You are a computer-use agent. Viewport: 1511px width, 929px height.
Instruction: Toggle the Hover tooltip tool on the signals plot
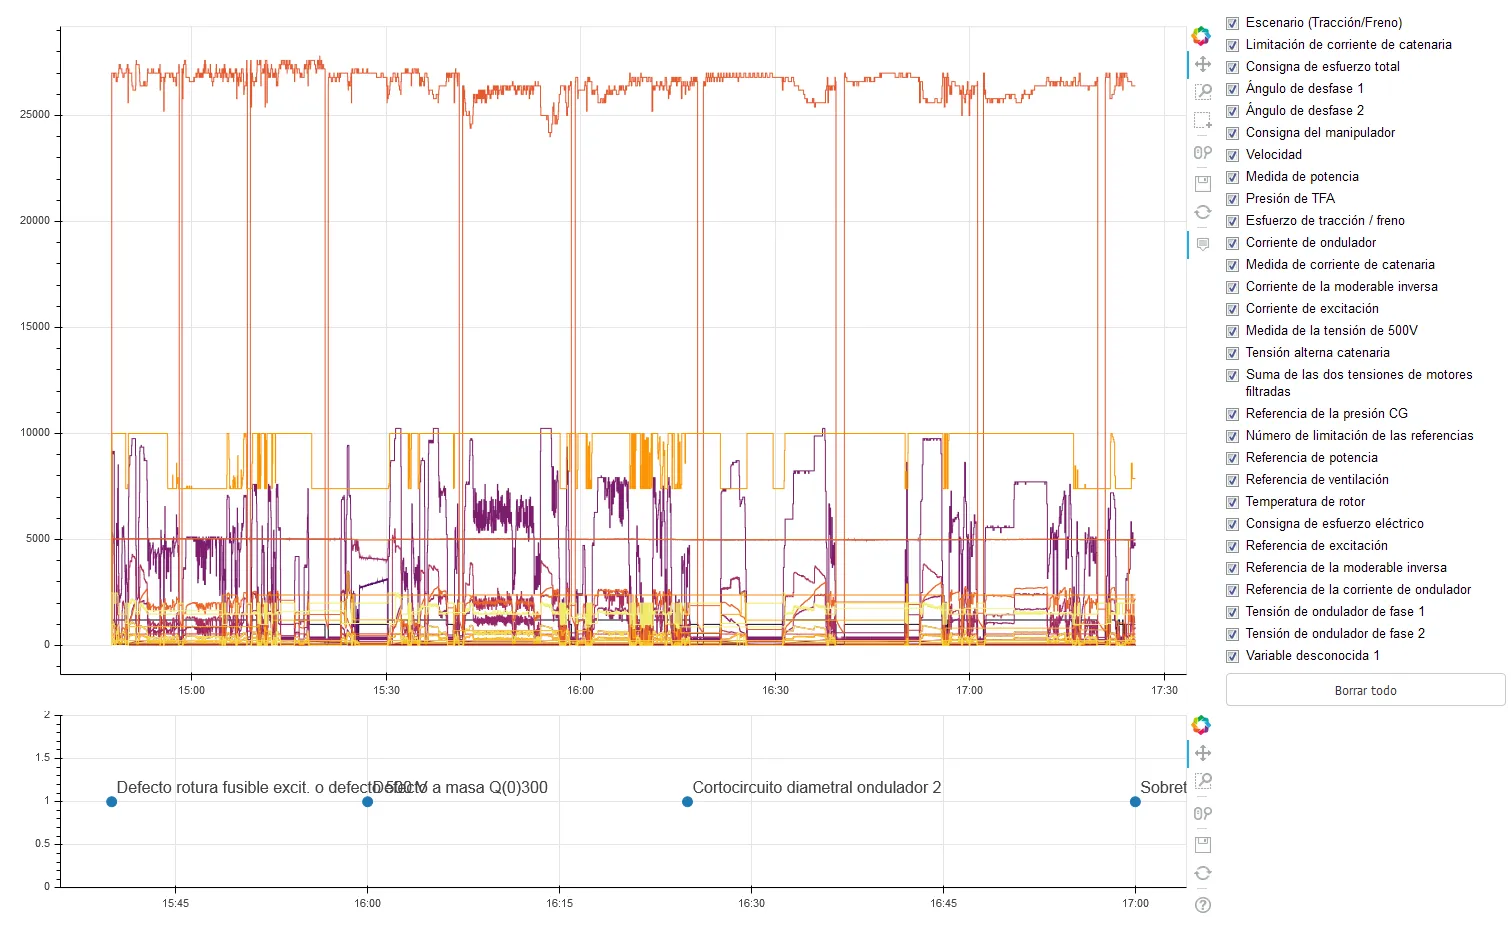coord(1203,244)
